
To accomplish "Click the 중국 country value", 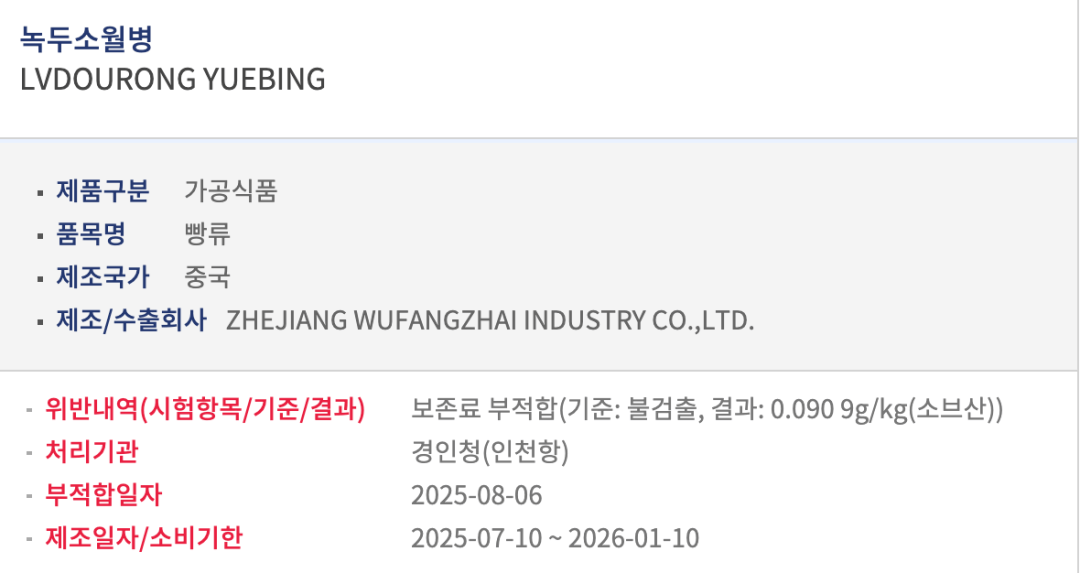I will [x=207, y=277].
